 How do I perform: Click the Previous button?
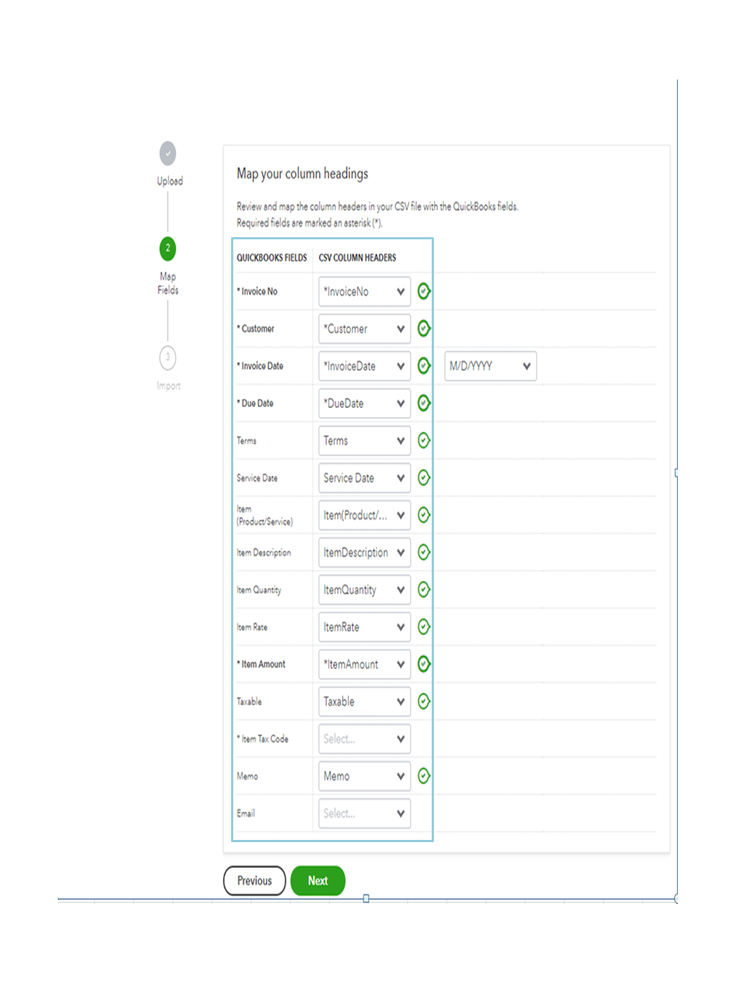coord(254,881)
